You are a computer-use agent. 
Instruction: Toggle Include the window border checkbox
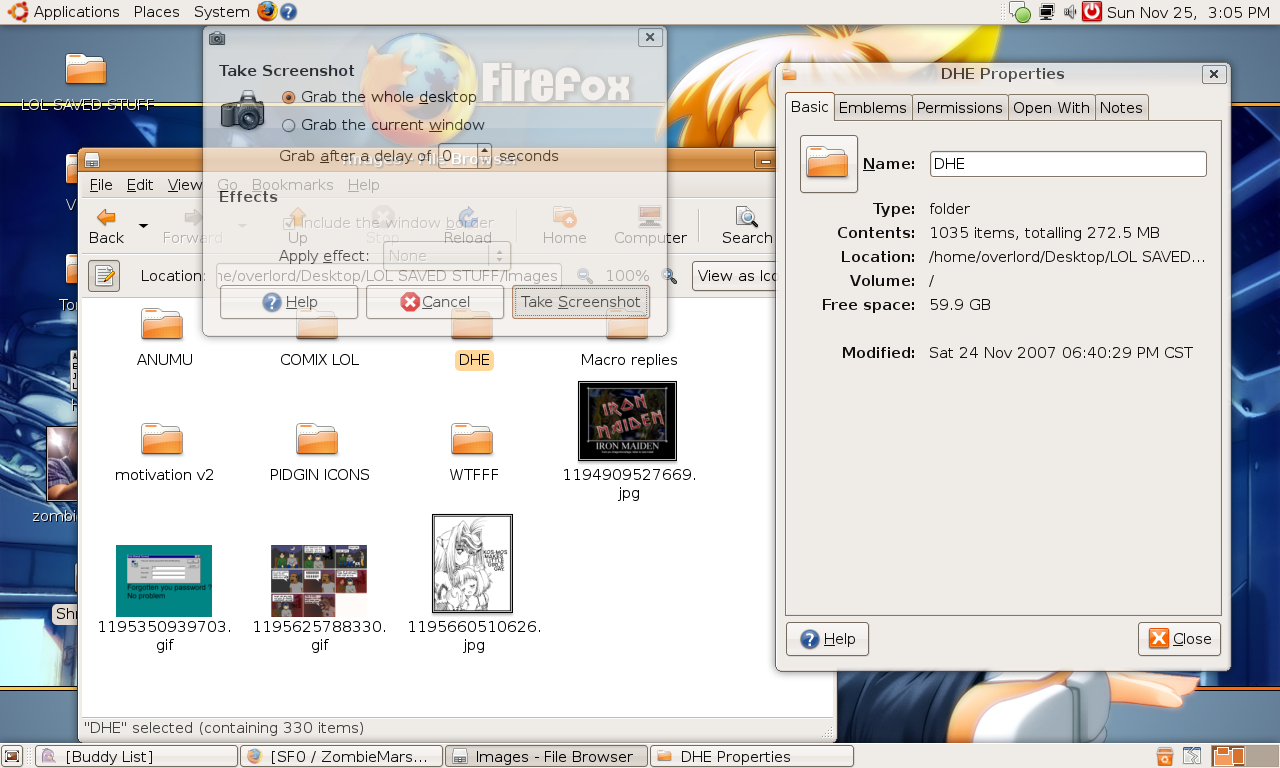click(x=388, y=223)
